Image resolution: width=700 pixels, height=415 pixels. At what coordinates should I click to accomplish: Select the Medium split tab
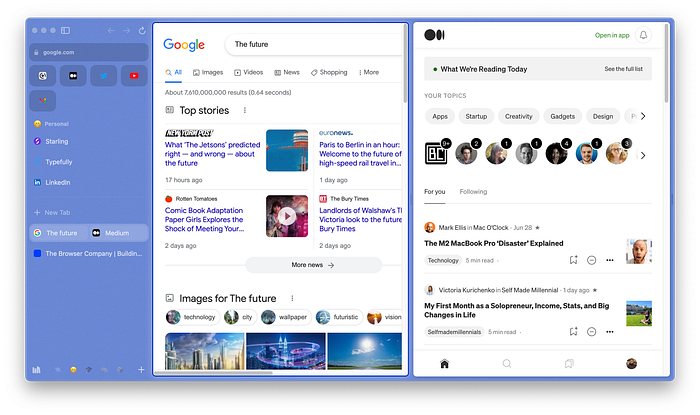[118, 233]
